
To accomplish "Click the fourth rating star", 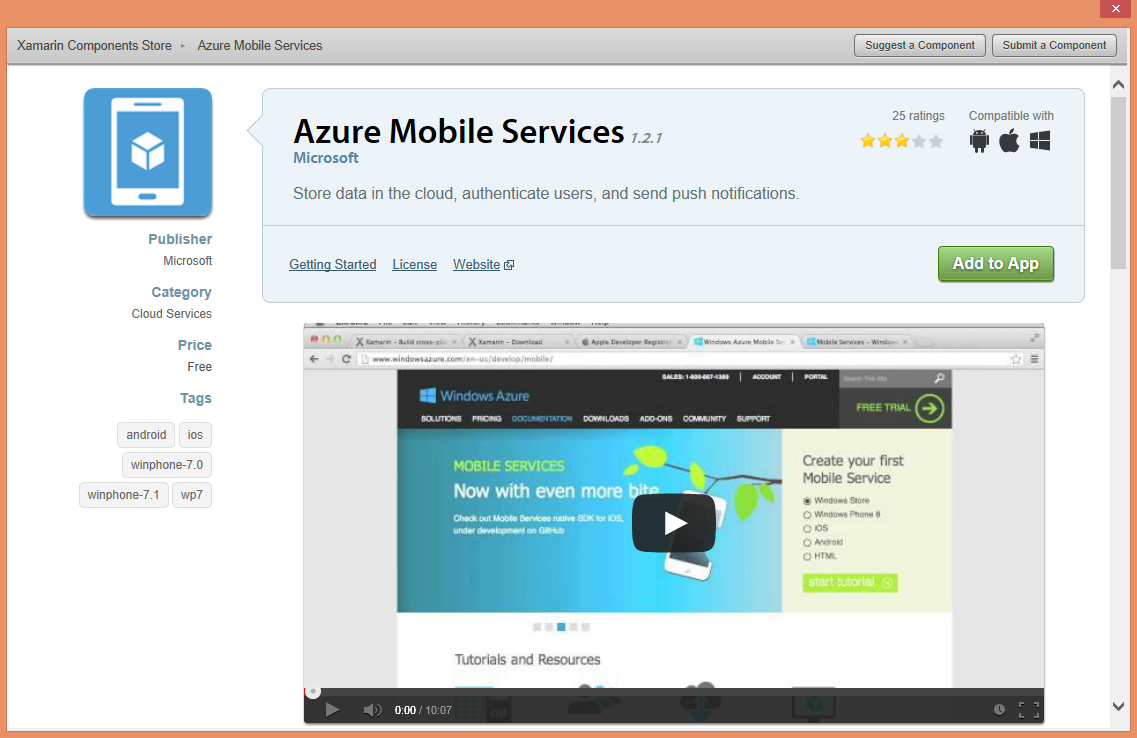I will click(x=918, y=141).
